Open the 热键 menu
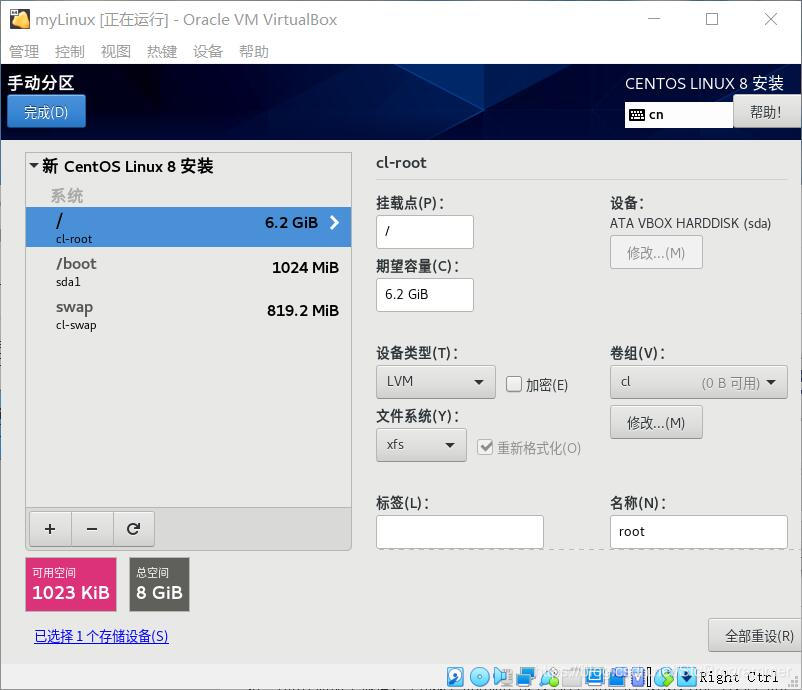Image resolution: width=802 pixels, height=690 pixels. (x=162, y=51)
